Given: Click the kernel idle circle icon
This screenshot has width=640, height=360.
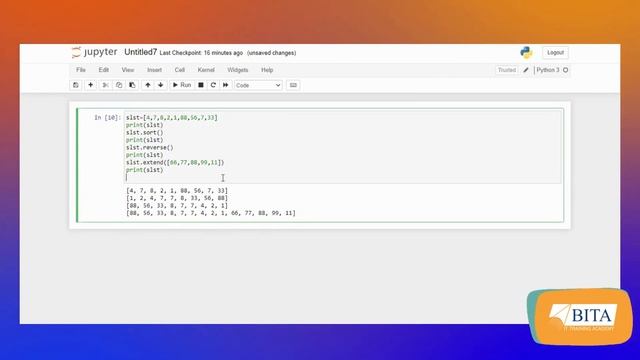Looking at the screenshot, I should pos(565,70).
